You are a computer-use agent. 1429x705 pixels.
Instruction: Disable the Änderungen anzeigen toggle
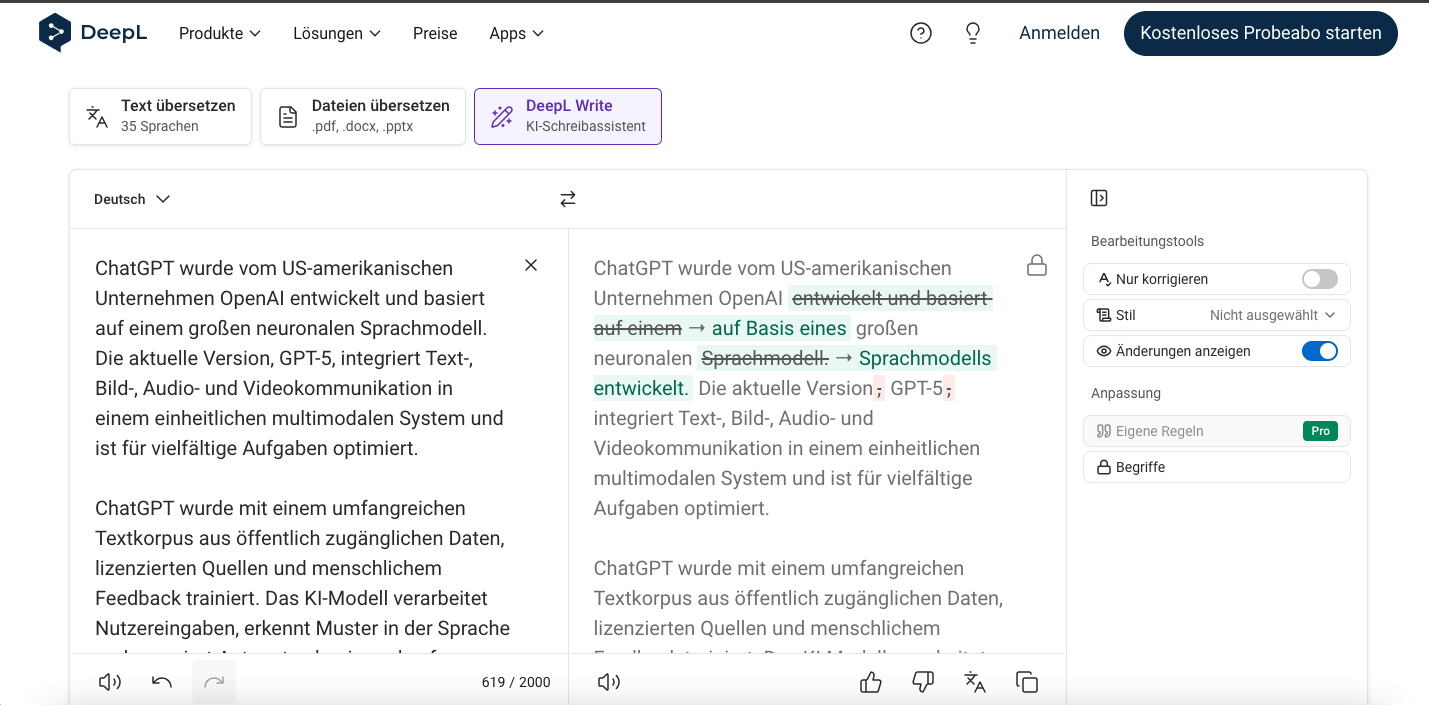(1319, 351)
